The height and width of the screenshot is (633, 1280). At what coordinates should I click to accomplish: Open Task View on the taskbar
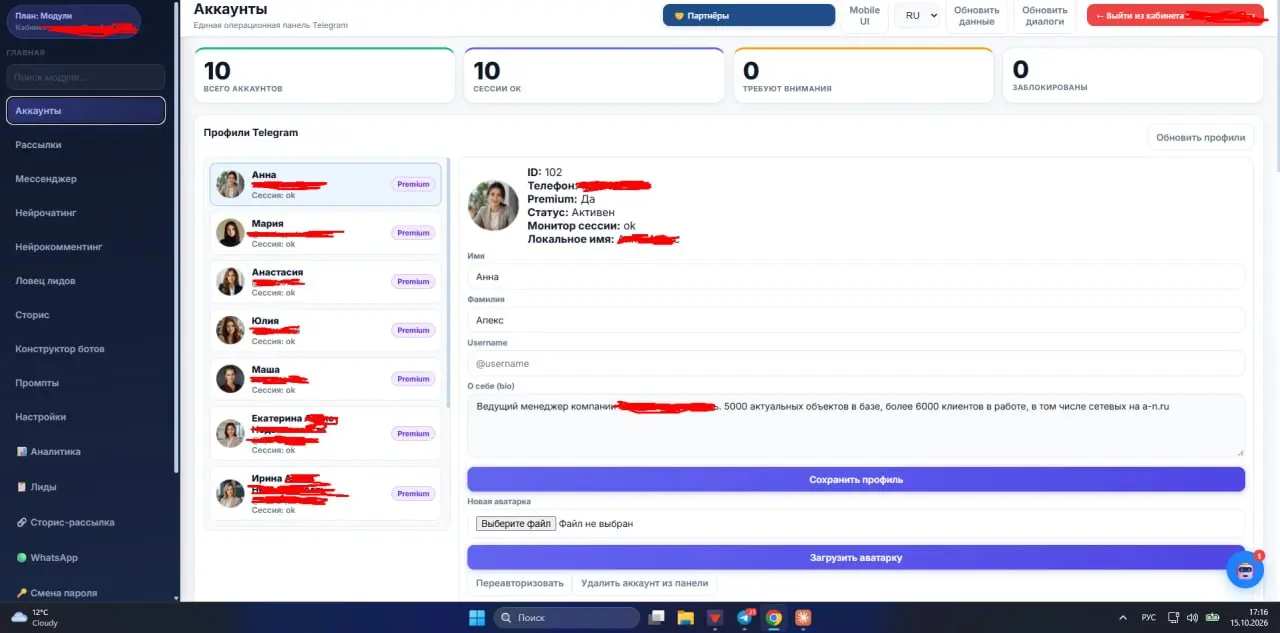[656, 618]
